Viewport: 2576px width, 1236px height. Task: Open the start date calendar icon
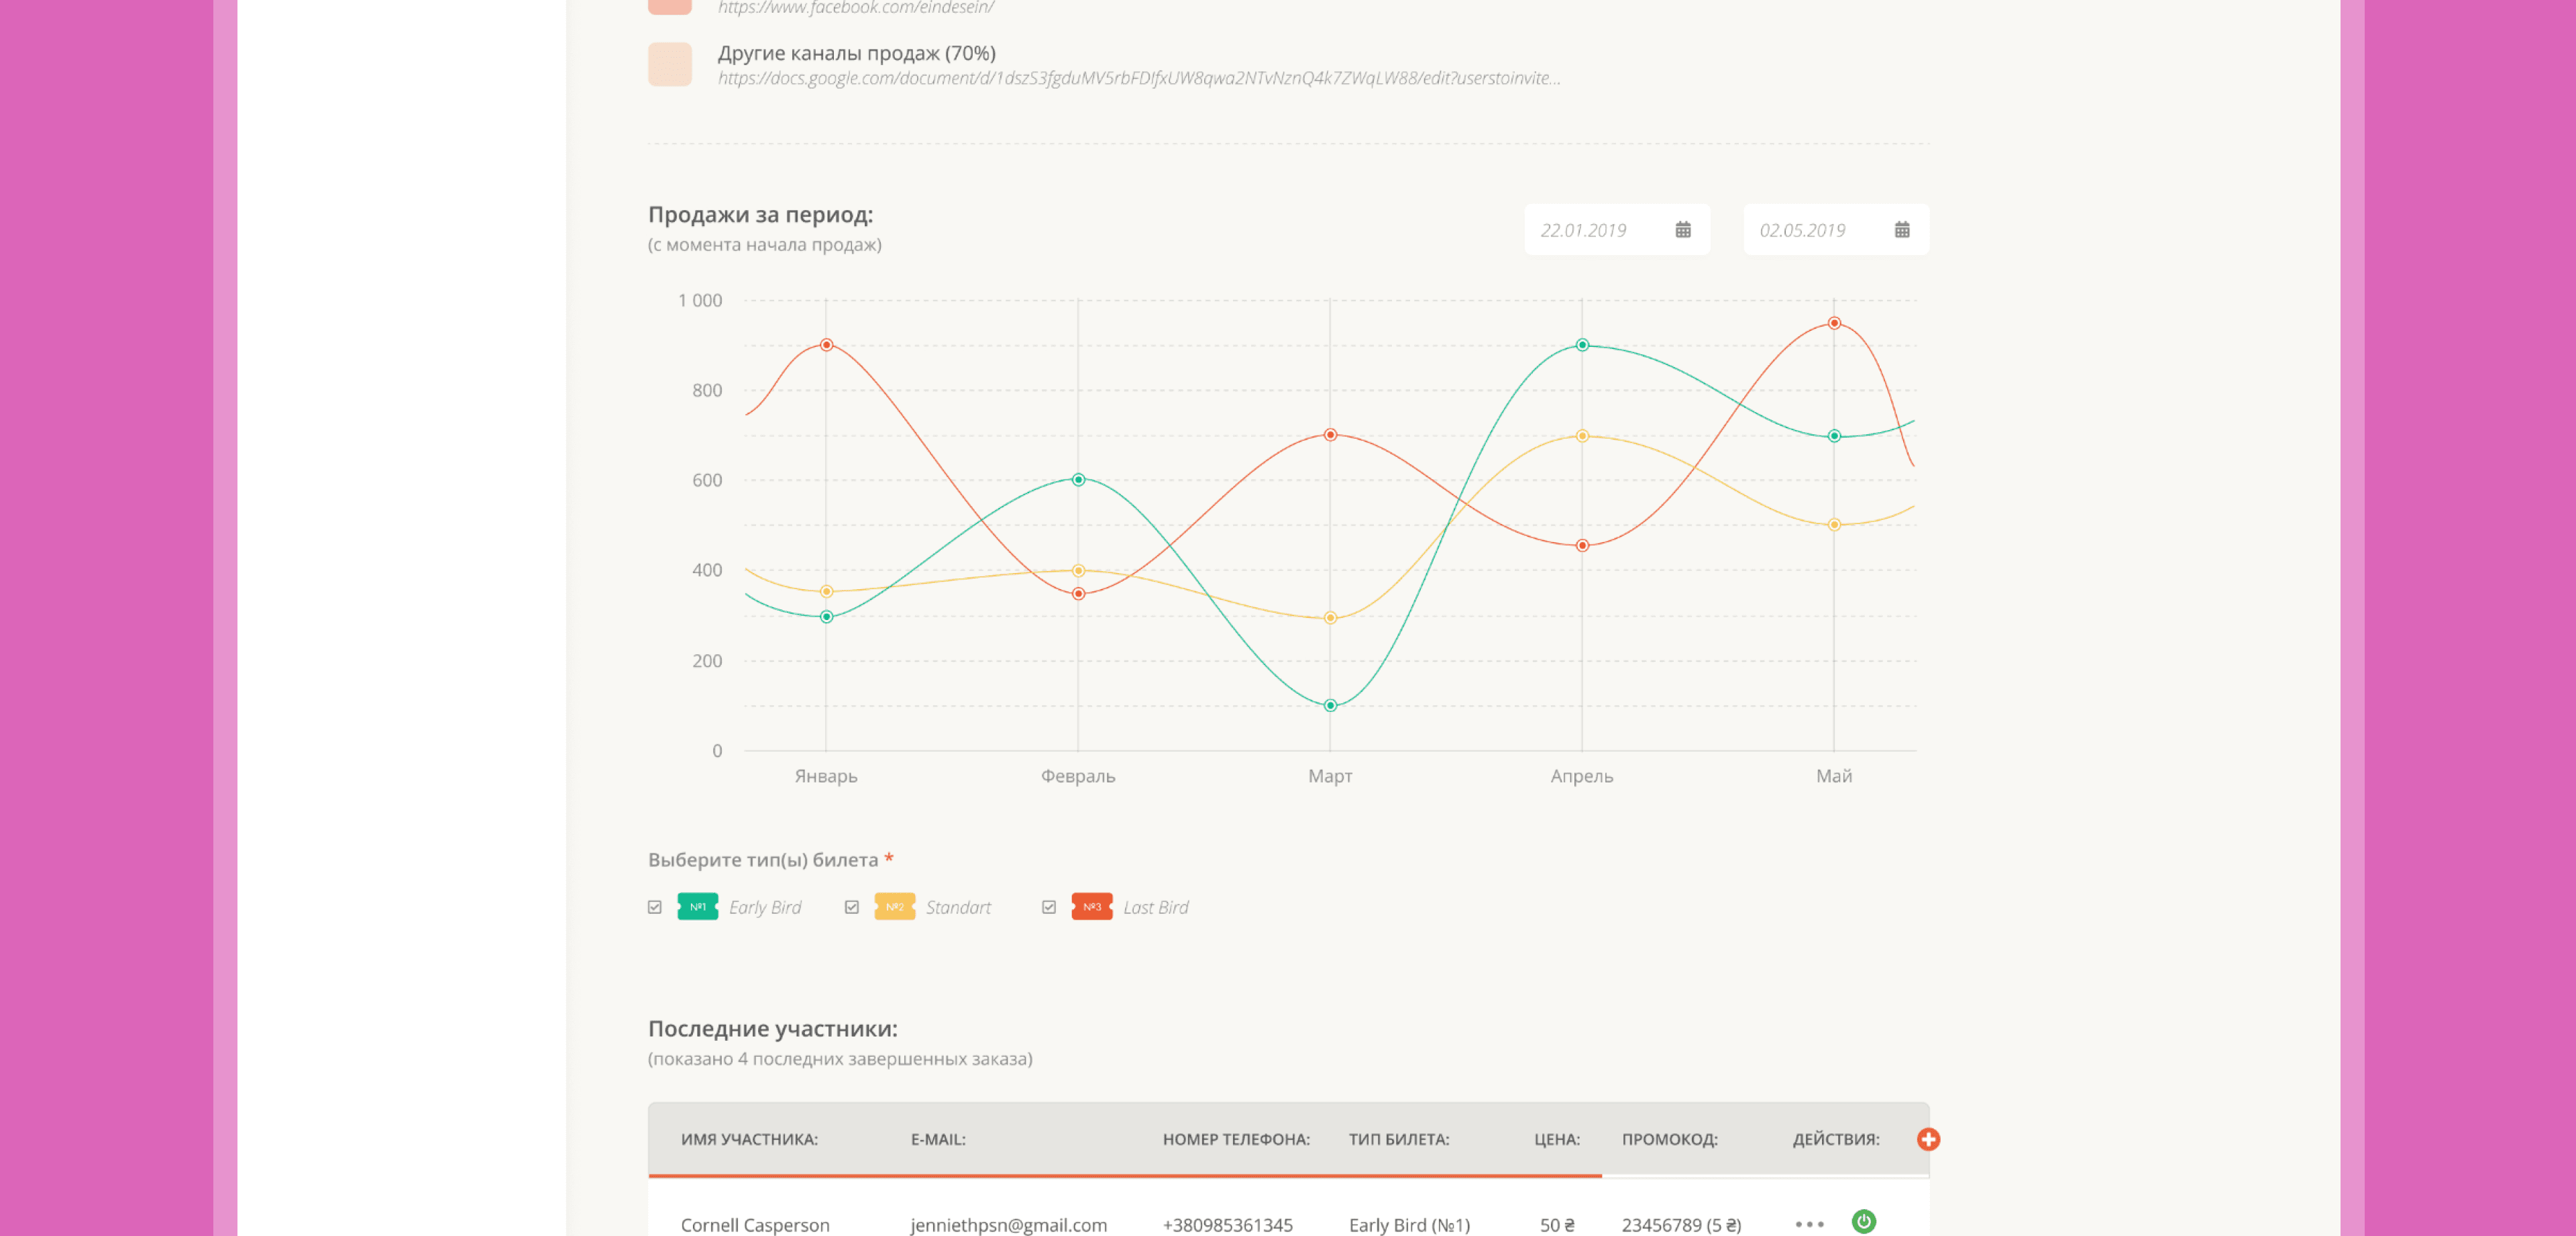coord(1683,230)
